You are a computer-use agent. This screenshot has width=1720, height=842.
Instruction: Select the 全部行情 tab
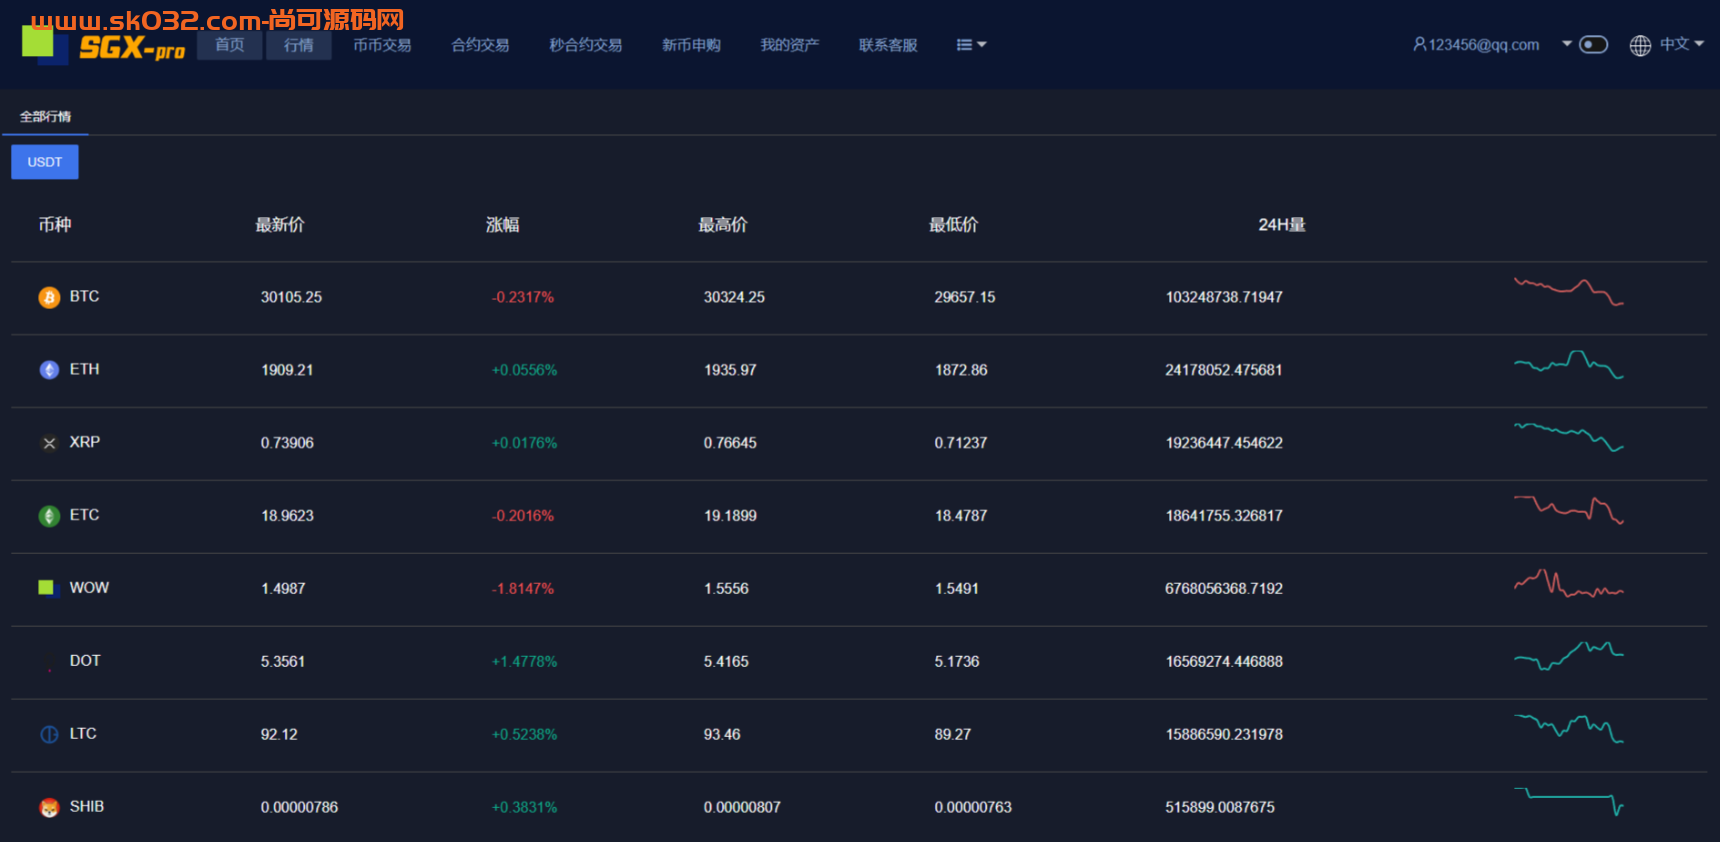click(x=46, y=117)
